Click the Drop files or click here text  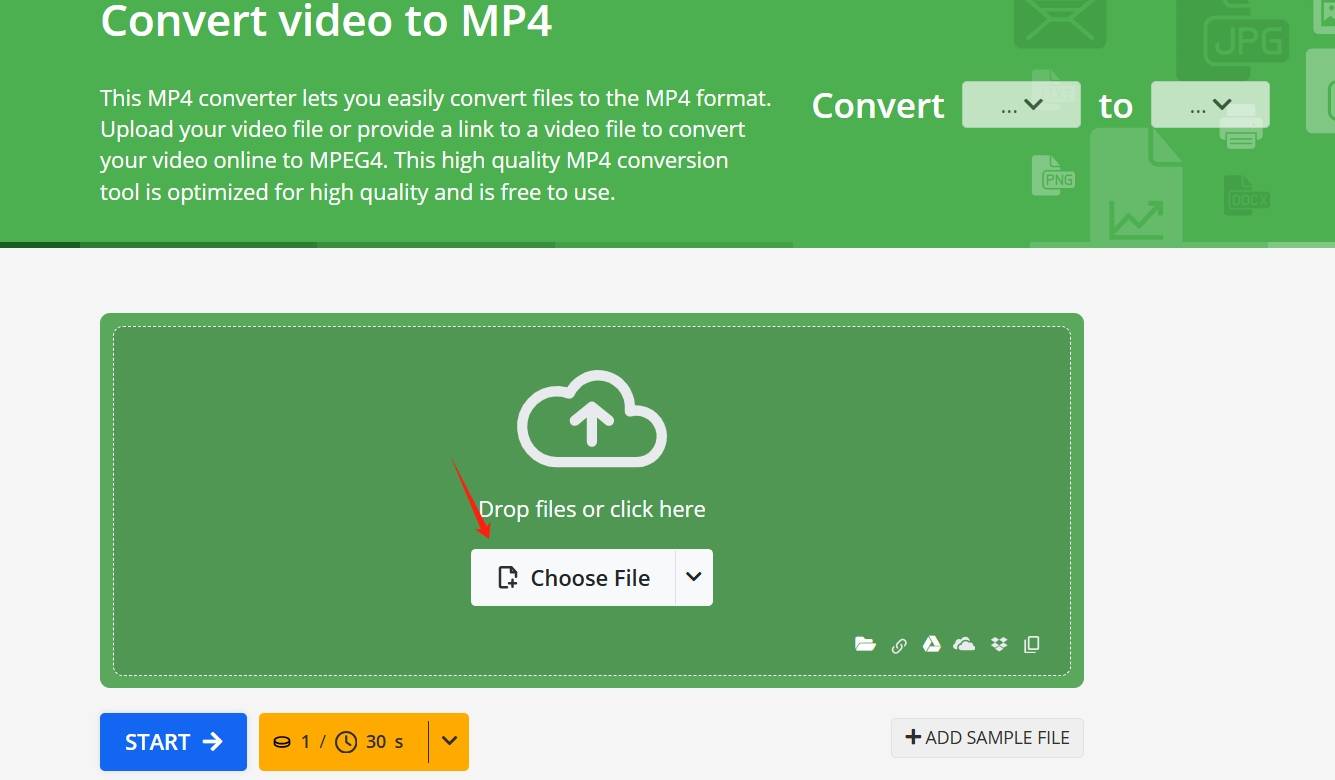coord(591,509)
